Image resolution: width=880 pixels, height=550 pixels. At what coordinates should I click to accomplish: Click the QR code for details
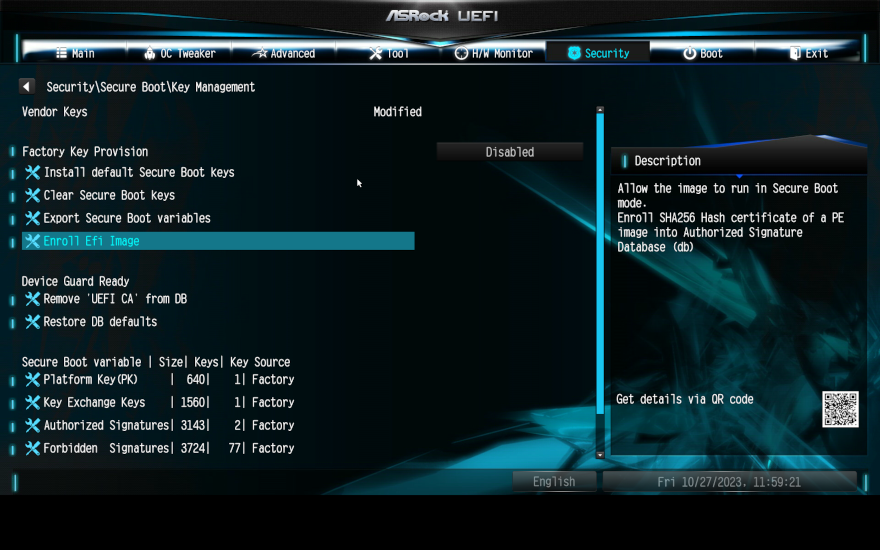coord(840,409)
